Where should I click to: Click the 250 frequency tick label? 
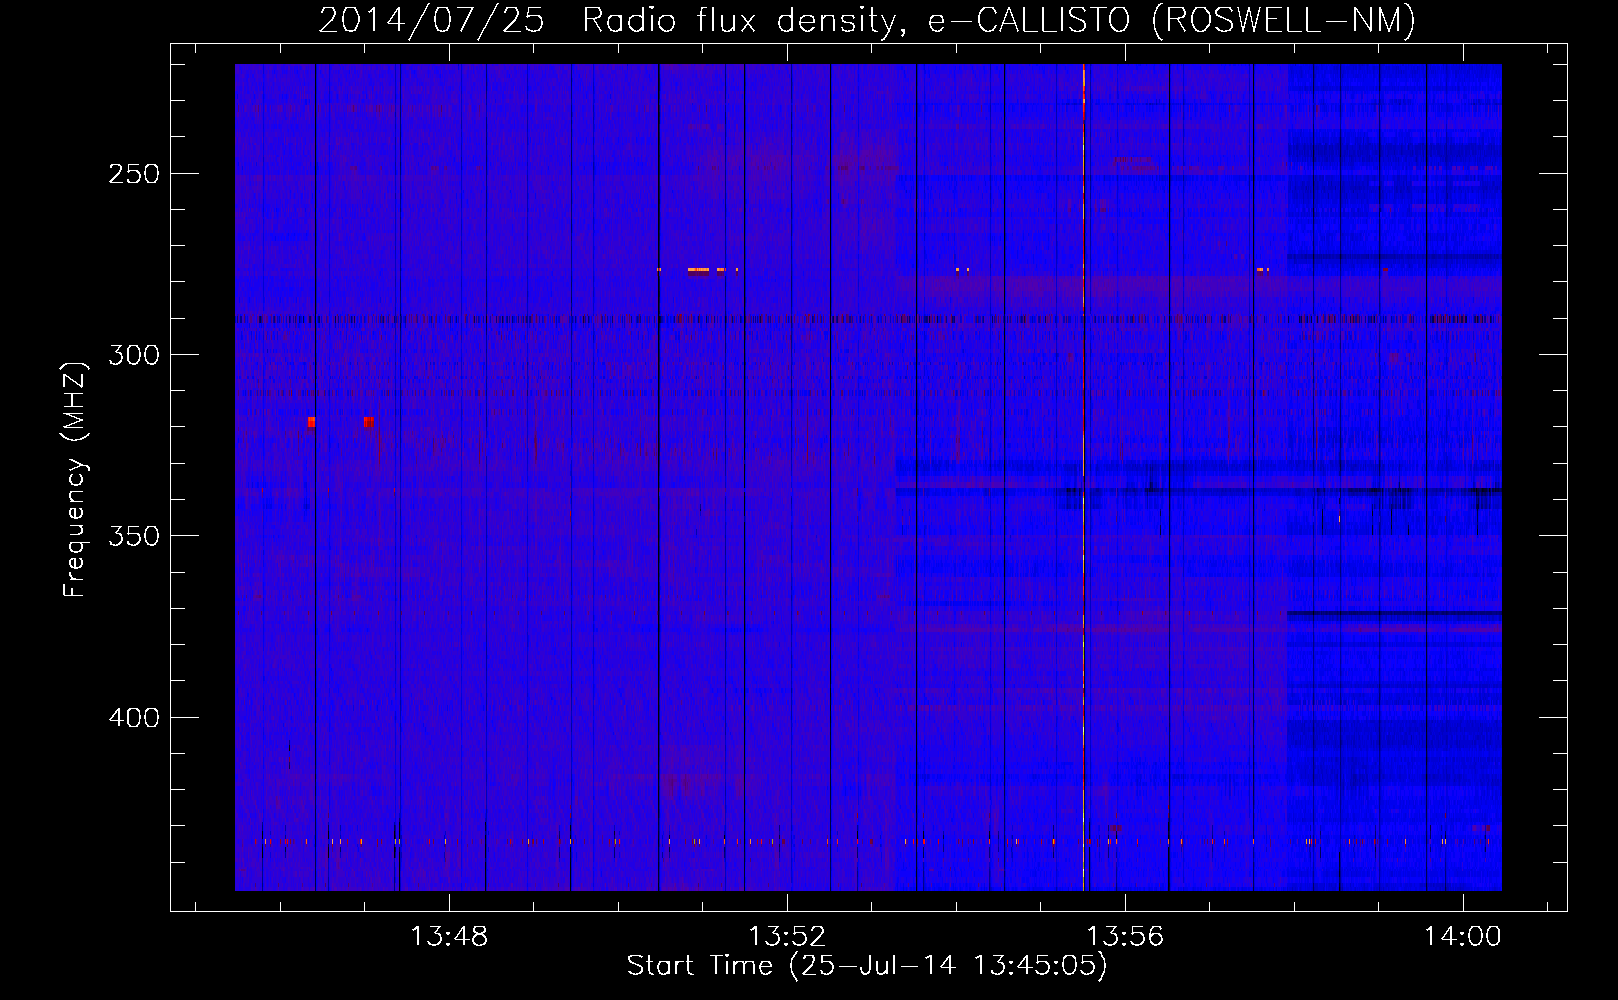tap(134, 174)
